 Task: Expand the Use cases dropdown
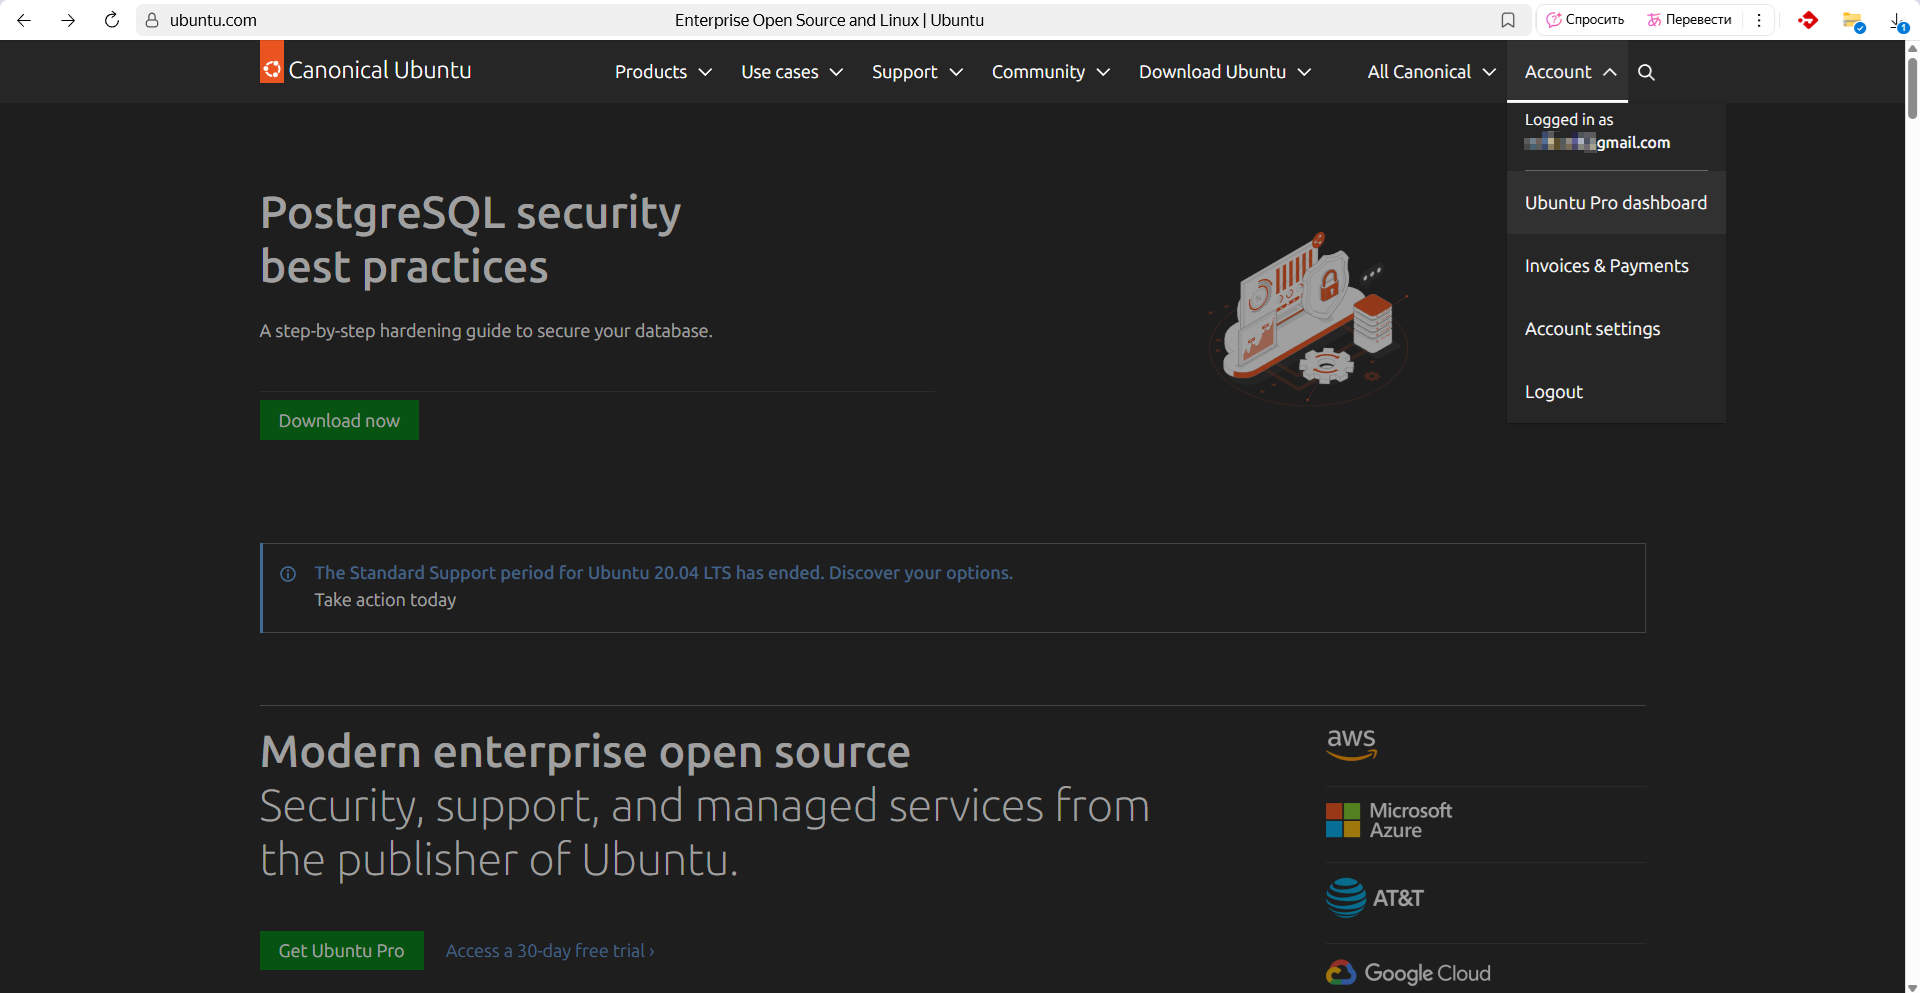(x=792, y=72)
